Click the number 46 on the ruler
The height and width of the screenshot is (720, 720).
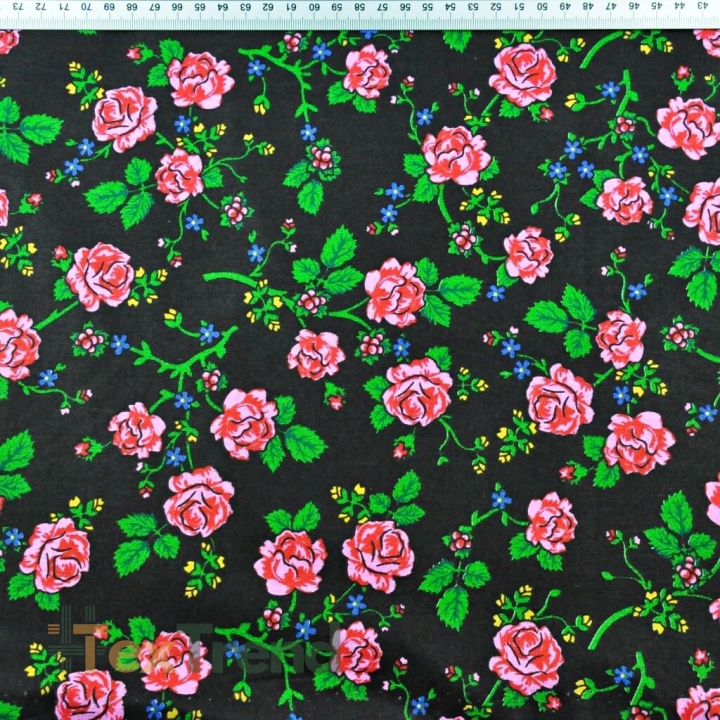(x=634, y=6)
